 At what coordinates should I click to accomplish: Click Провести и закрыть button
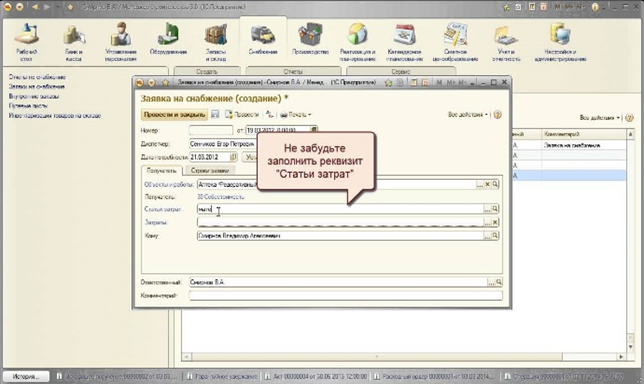tap(175, 115)
